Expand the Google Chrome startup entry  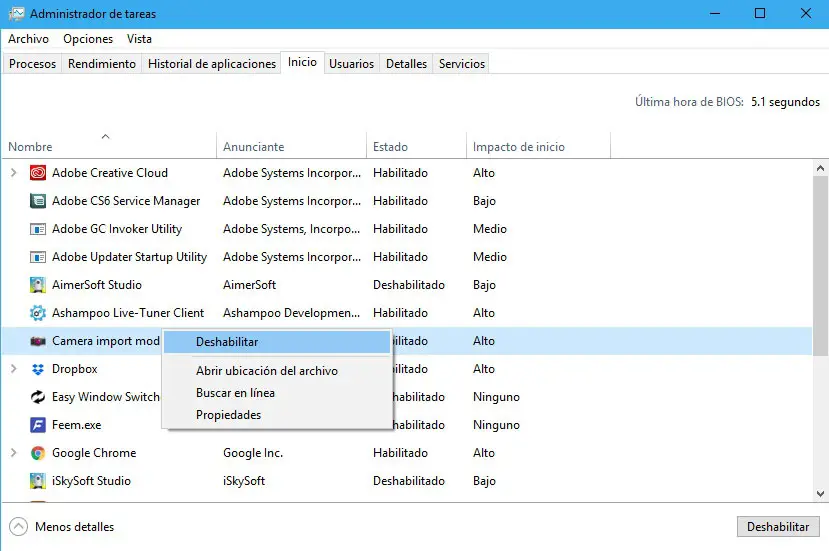coord(13,453)
